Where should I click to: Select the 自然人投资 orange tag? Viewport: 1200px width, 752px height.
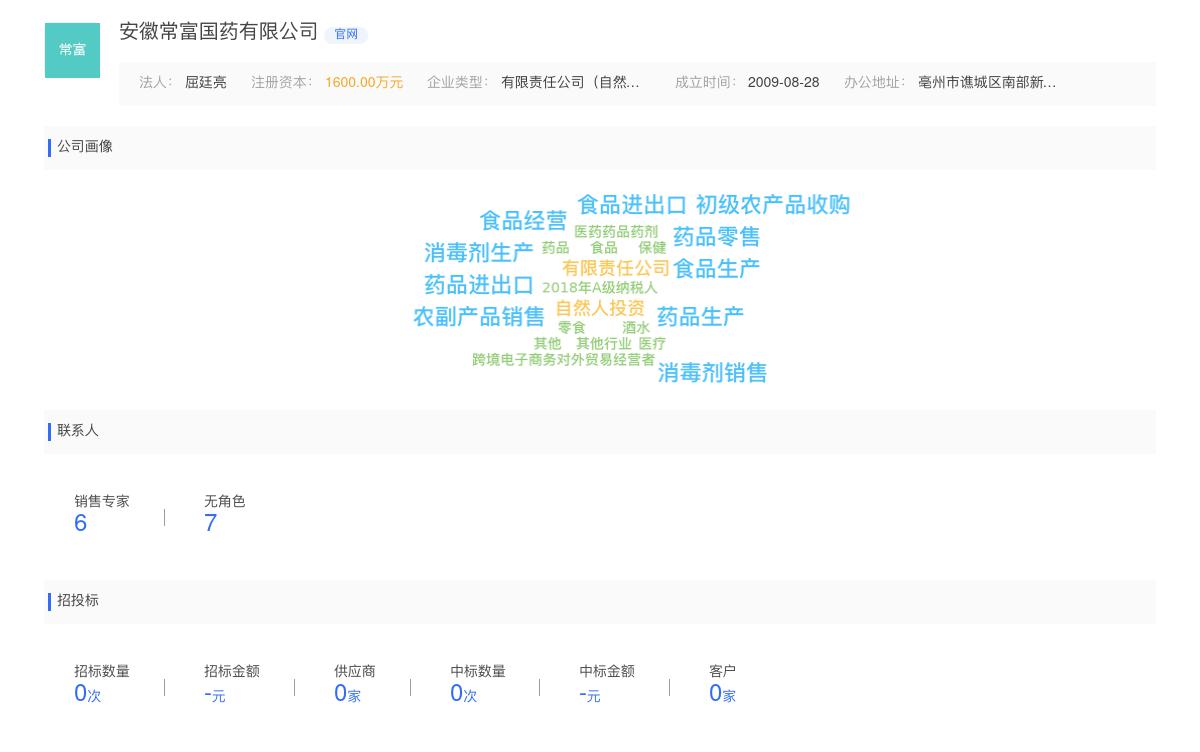pos(600,308)
